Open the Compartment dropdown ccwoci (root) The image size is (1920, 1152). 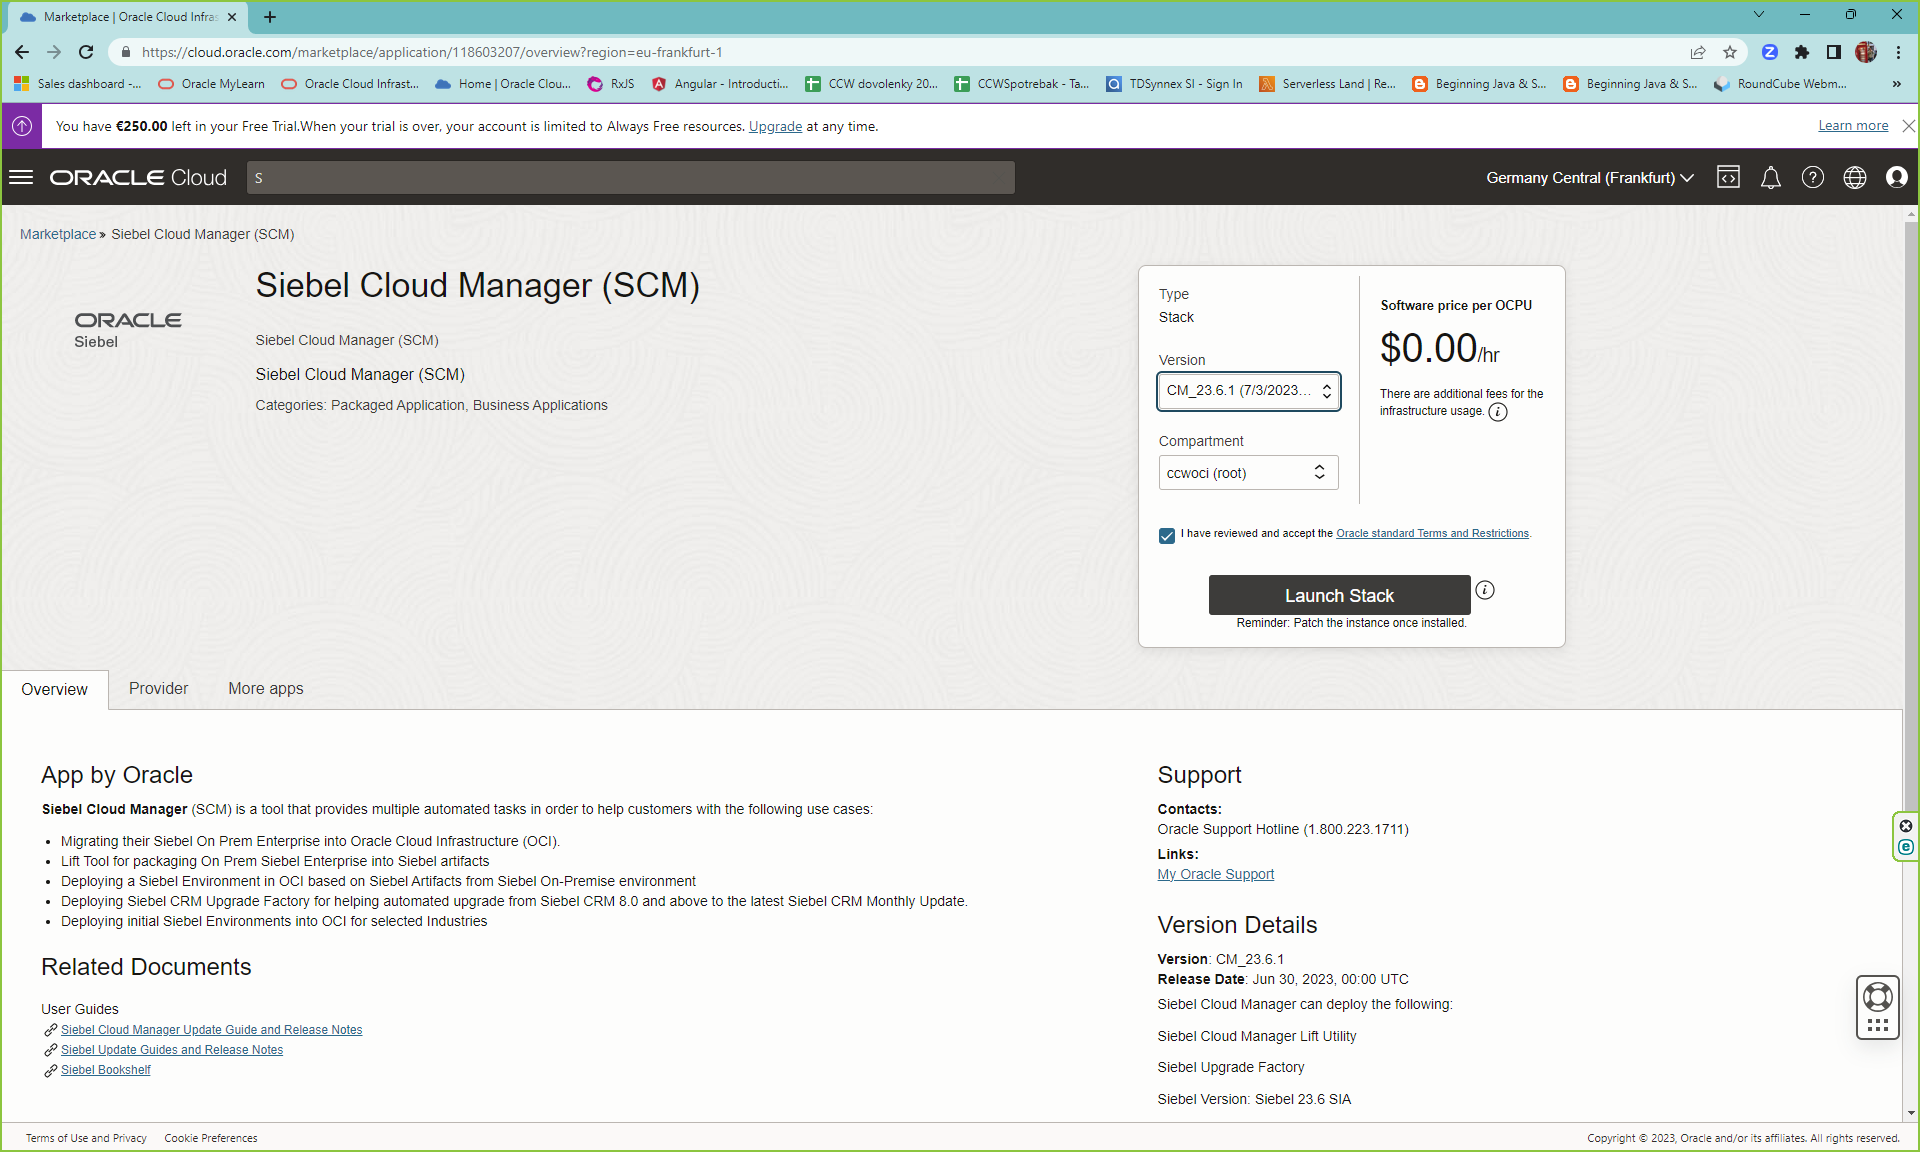point(1248,473)
